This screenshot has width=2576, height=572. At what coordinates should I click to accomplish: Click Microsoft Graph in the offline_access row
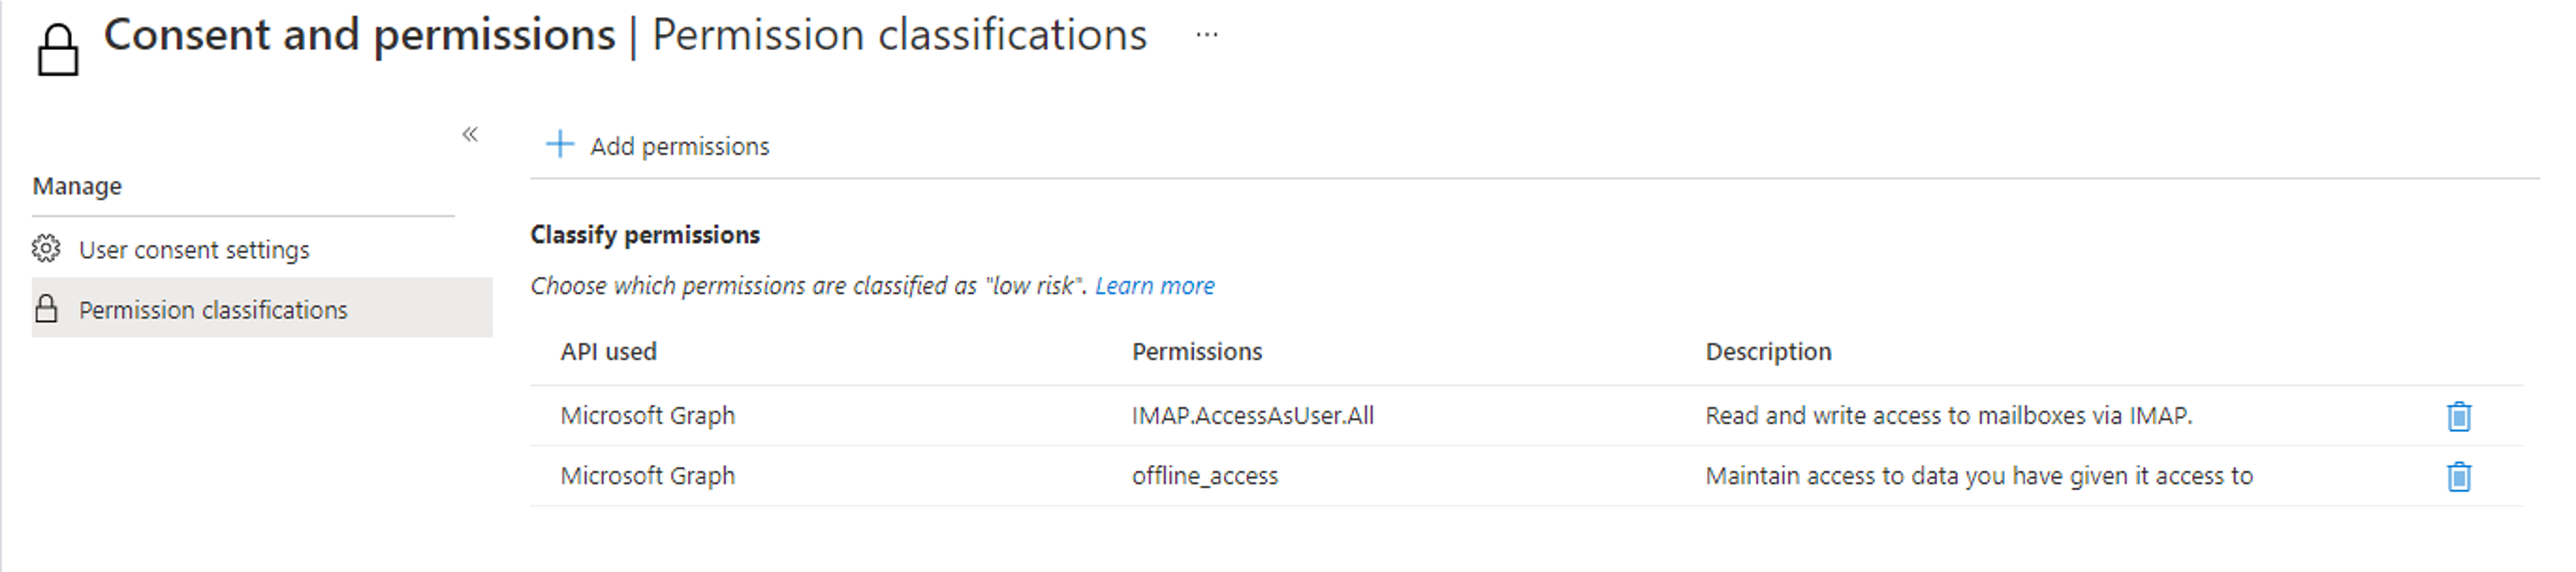tap(647, 476)
